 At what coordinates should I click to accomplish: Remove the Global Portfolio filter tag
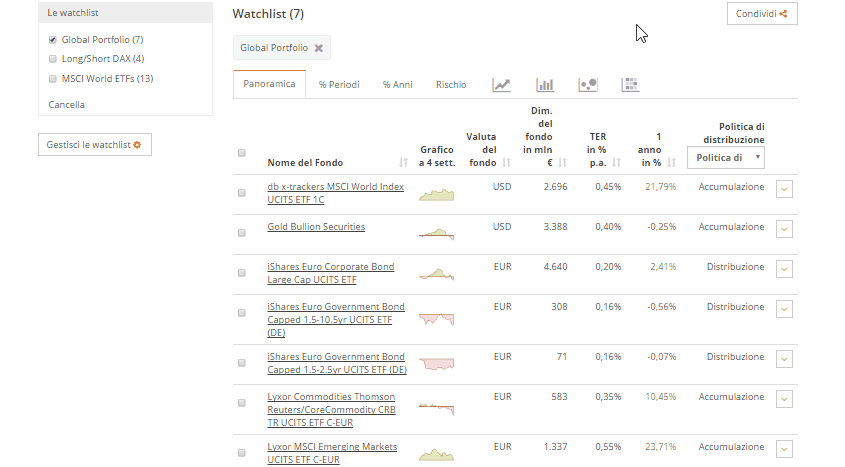coord(319,48)
